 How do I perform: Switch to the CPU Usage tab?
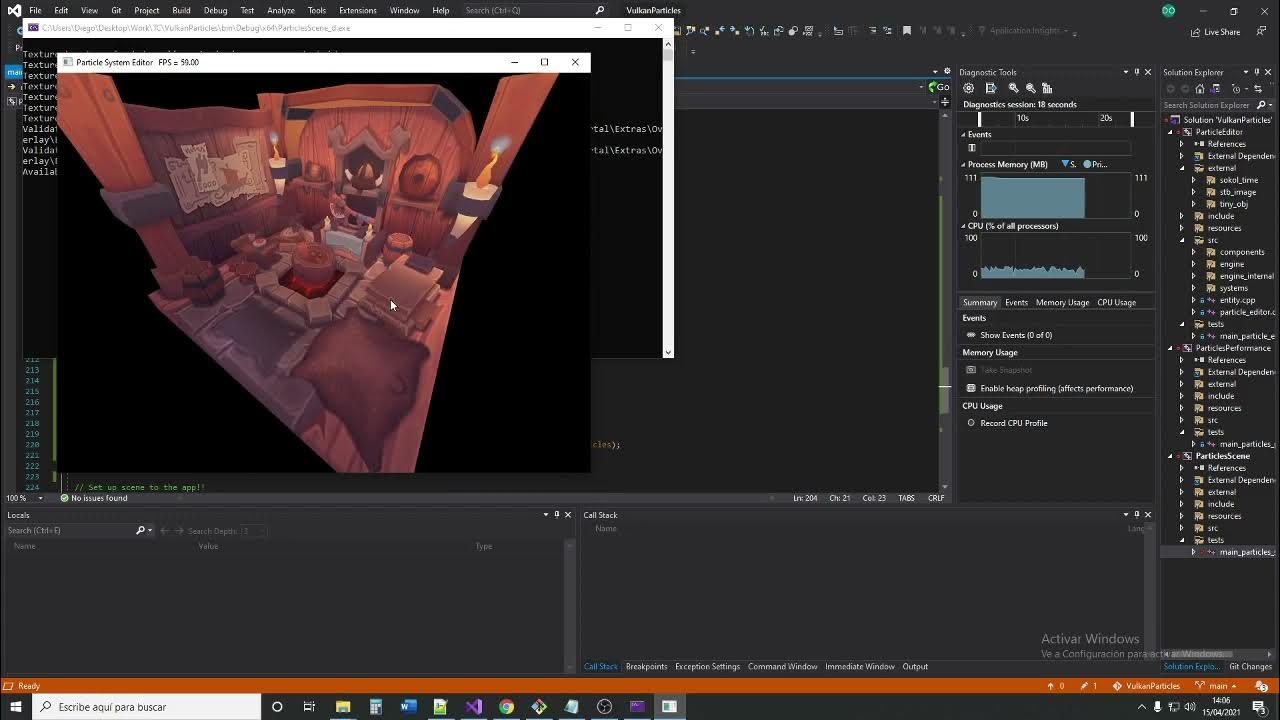click(x=1116, y=302)
